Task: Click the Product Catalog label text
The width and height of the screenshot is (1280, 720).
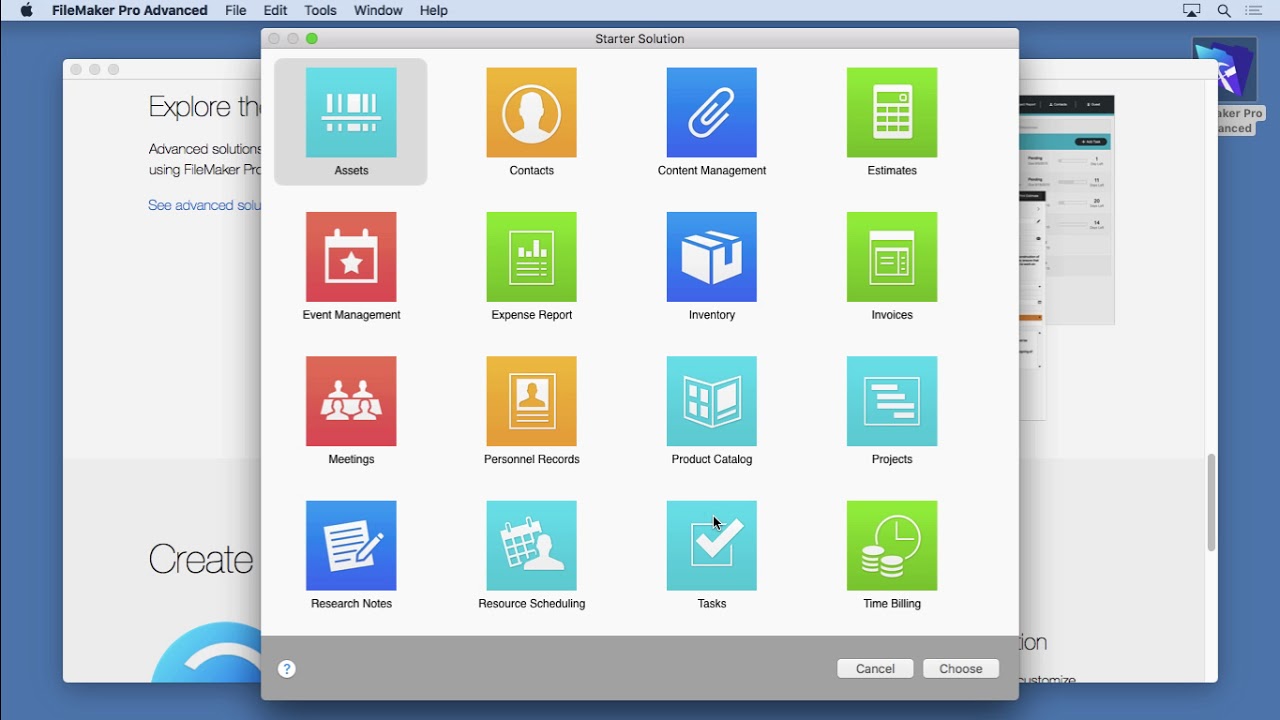Action: pos(712,460)
